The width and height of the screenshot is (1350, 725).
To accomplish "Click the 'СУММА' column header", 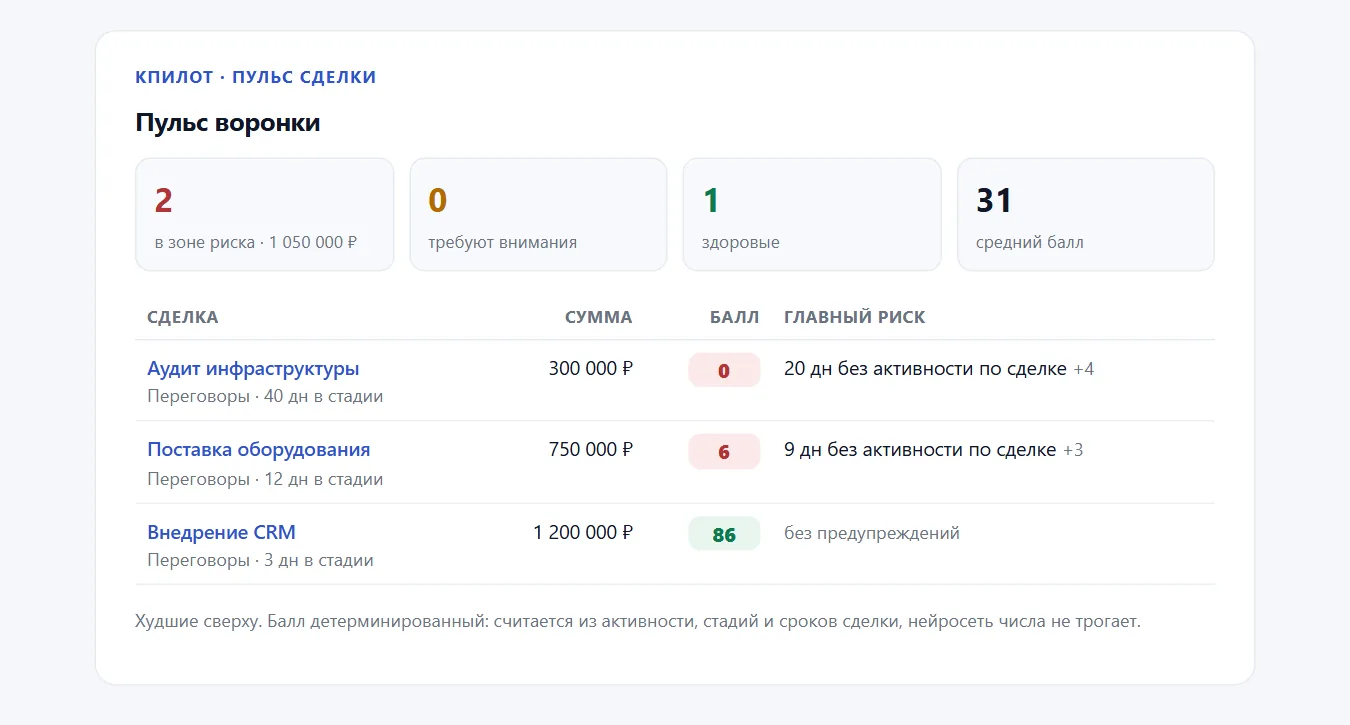I will coord(598,317).
